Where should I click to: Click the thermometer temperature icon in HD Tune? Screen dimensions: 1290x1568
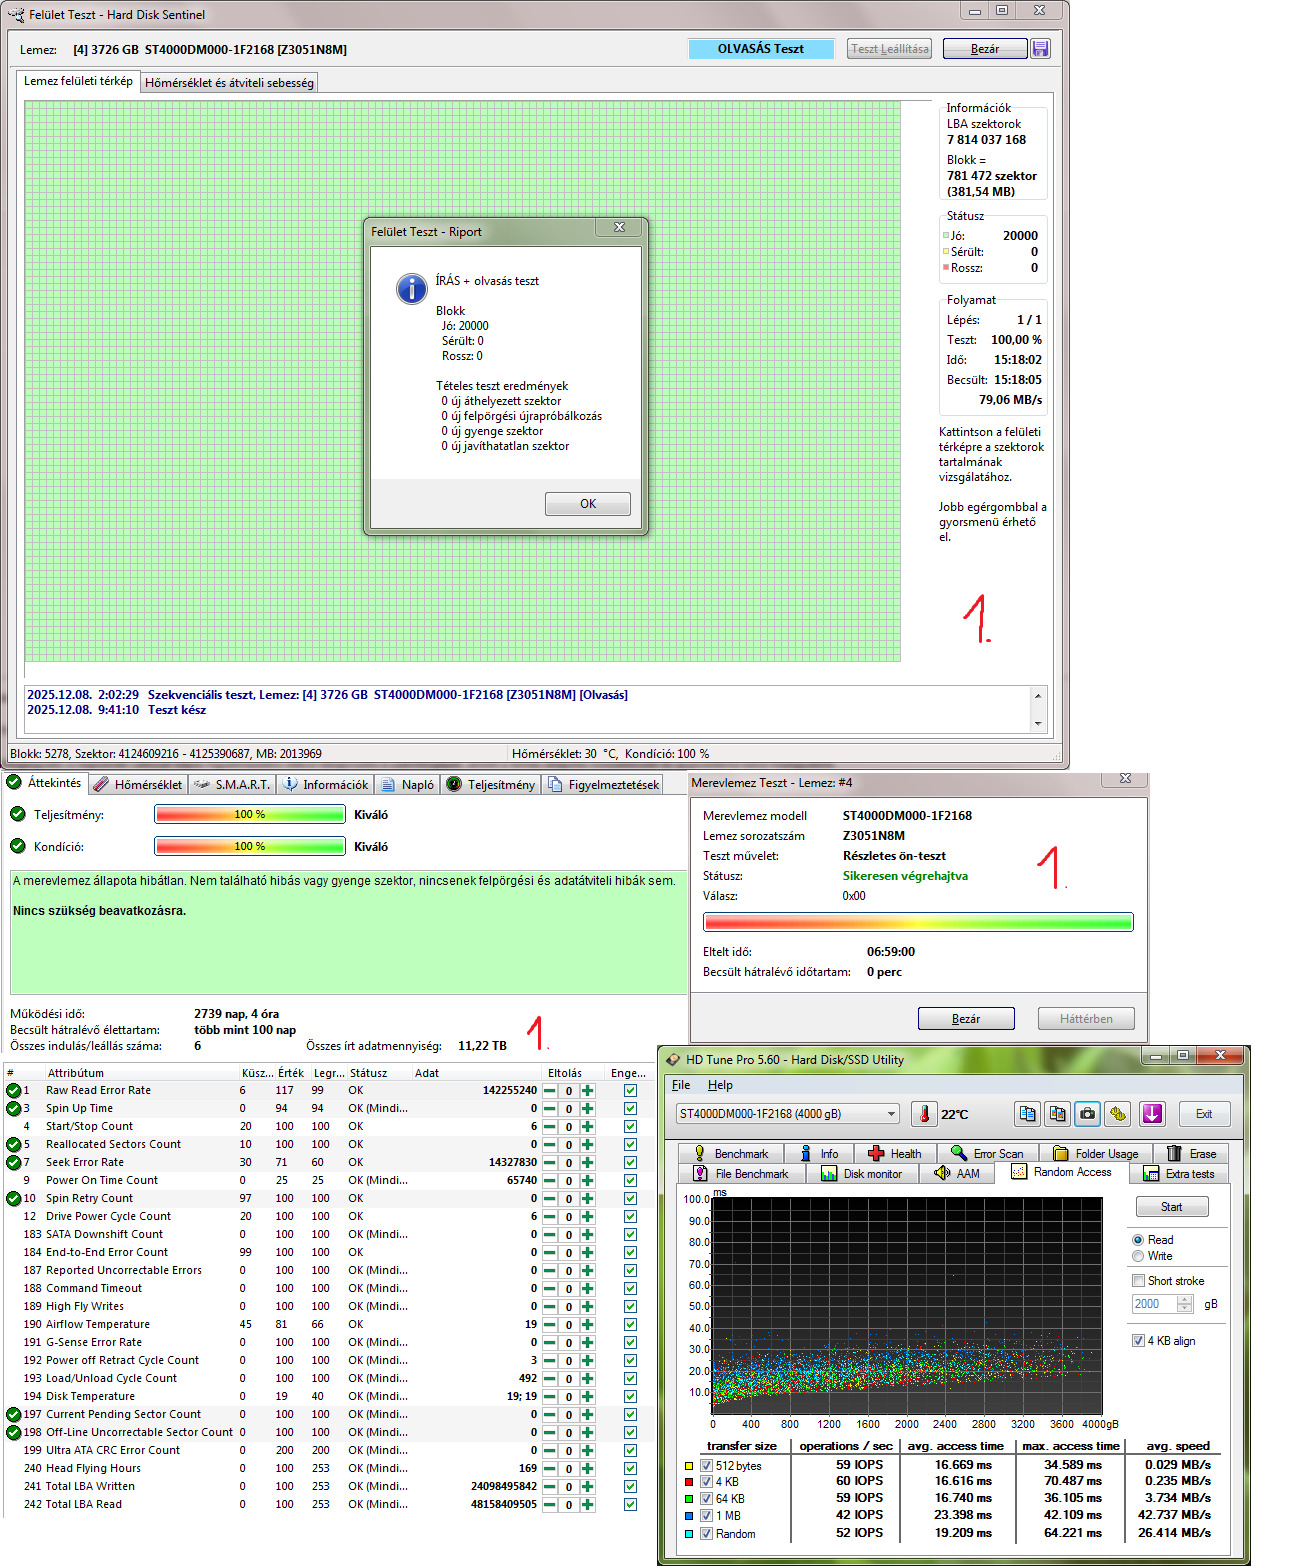[x=925, y=1114]
